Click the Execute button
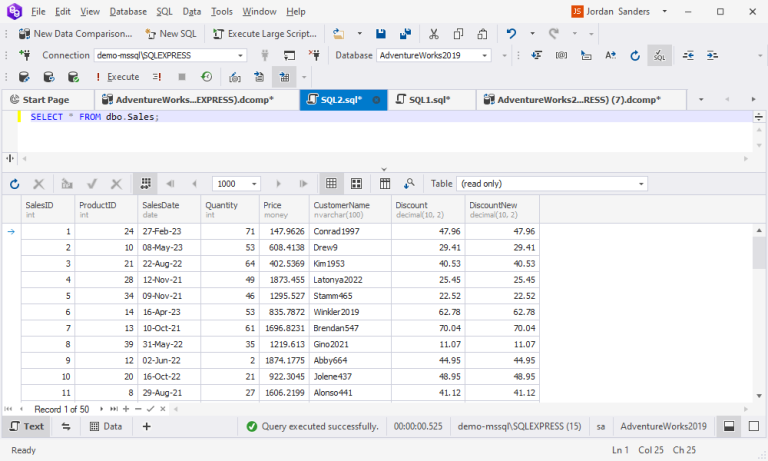This screenshot has height=461, width=768. tap(118, 77)
